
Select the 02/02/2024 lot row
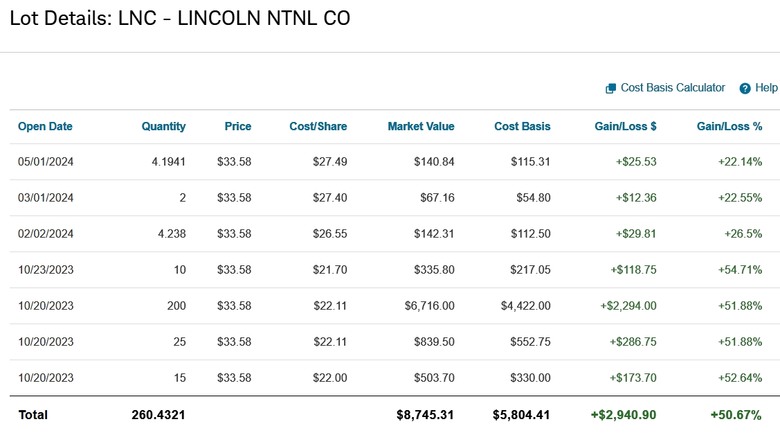(394, 234)
